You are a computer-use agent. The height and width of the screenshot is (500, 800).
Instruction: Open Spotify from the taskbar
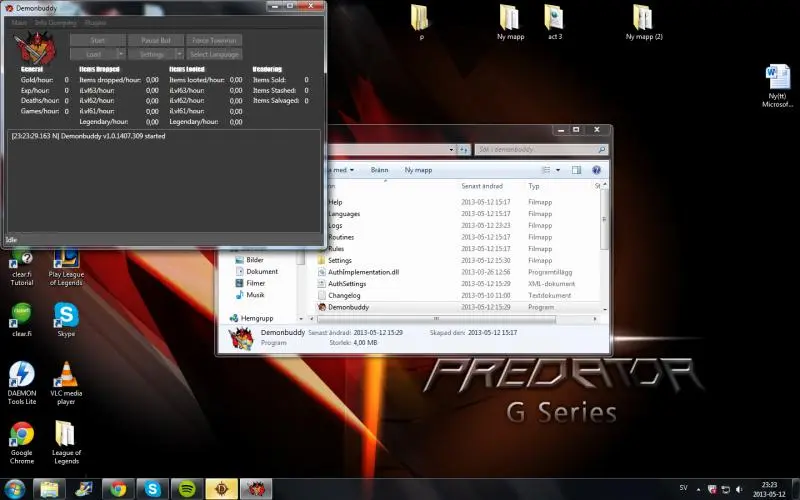point(187,489)
